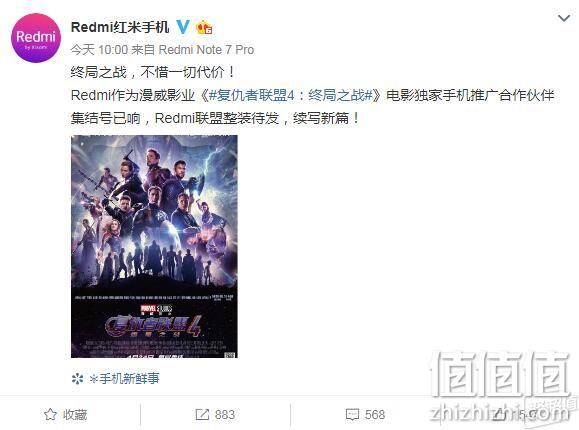Click the 883 repost count
Viewport: 579px width, 430px height.
tap(225, 414)
